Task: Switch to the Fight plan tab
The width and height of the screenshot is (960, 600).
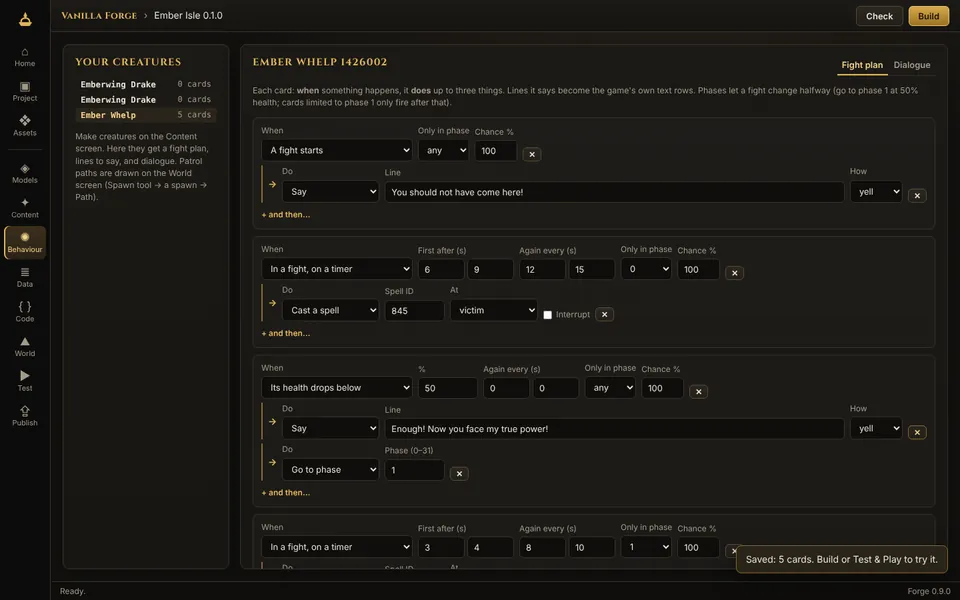Action: click(x=862, y=65)
